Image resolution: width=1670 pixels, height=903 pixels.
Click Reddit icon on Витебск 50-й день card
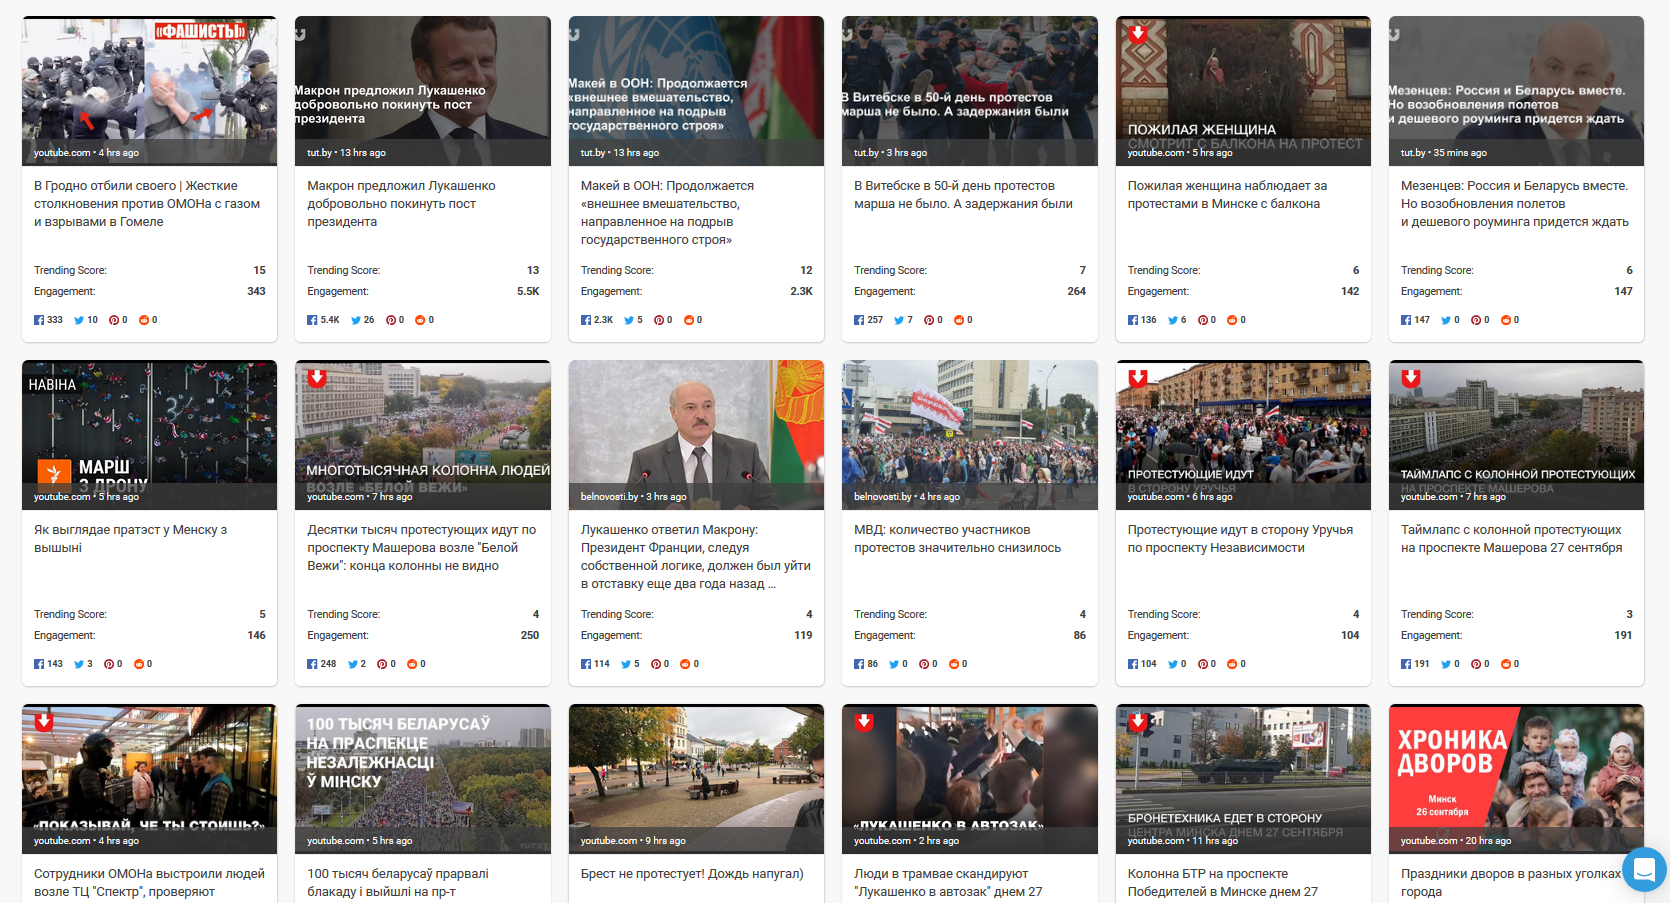tap(959, 320)
